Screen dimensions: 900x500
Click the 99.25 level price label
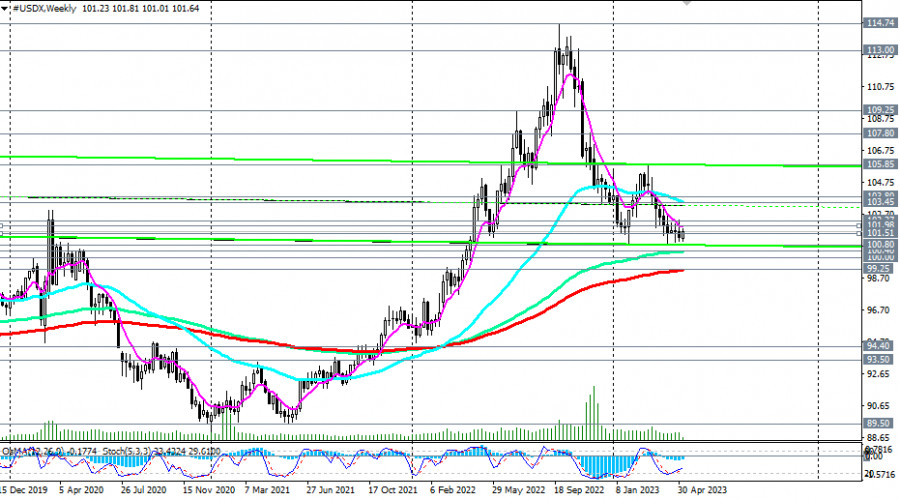[879, 269]
